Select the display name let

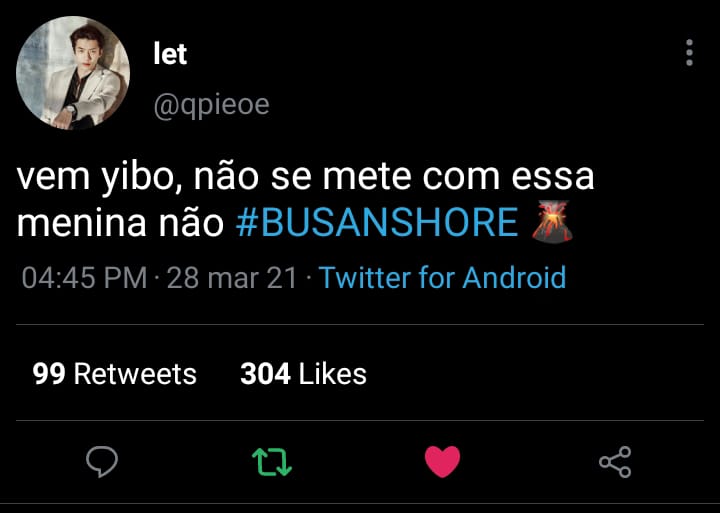click(x=170, y=54)
